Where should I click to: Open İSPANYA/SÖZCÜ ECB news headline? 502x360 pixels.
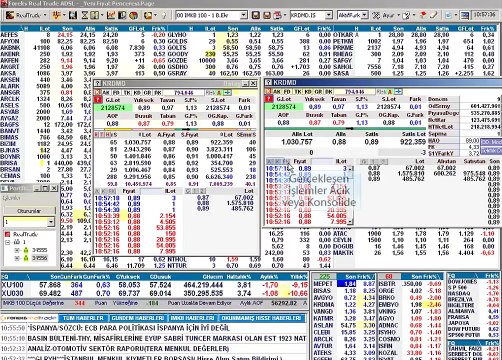128,328
